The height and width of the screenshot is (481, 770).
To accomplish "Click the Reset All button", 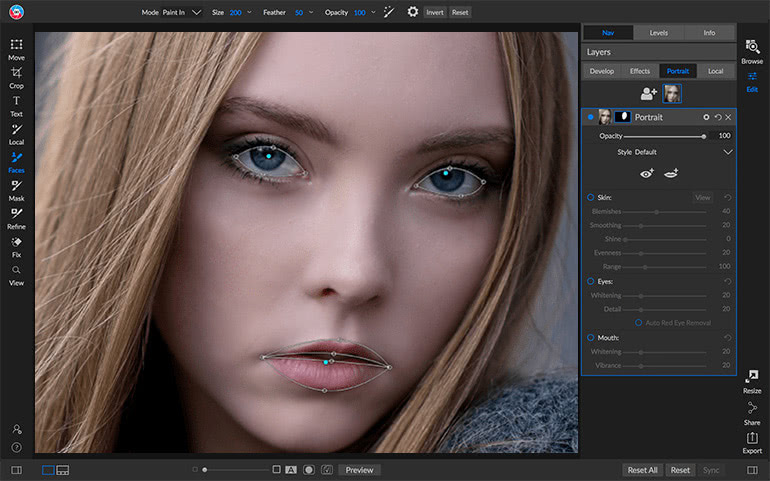I will pos(642,470).
